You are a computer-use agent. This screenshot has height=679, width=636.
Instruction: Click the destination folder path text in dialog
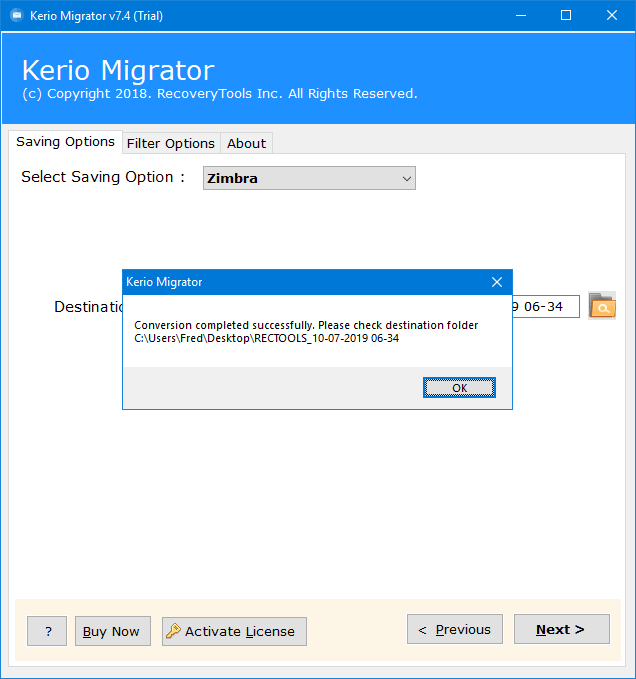tap(266, 338)
